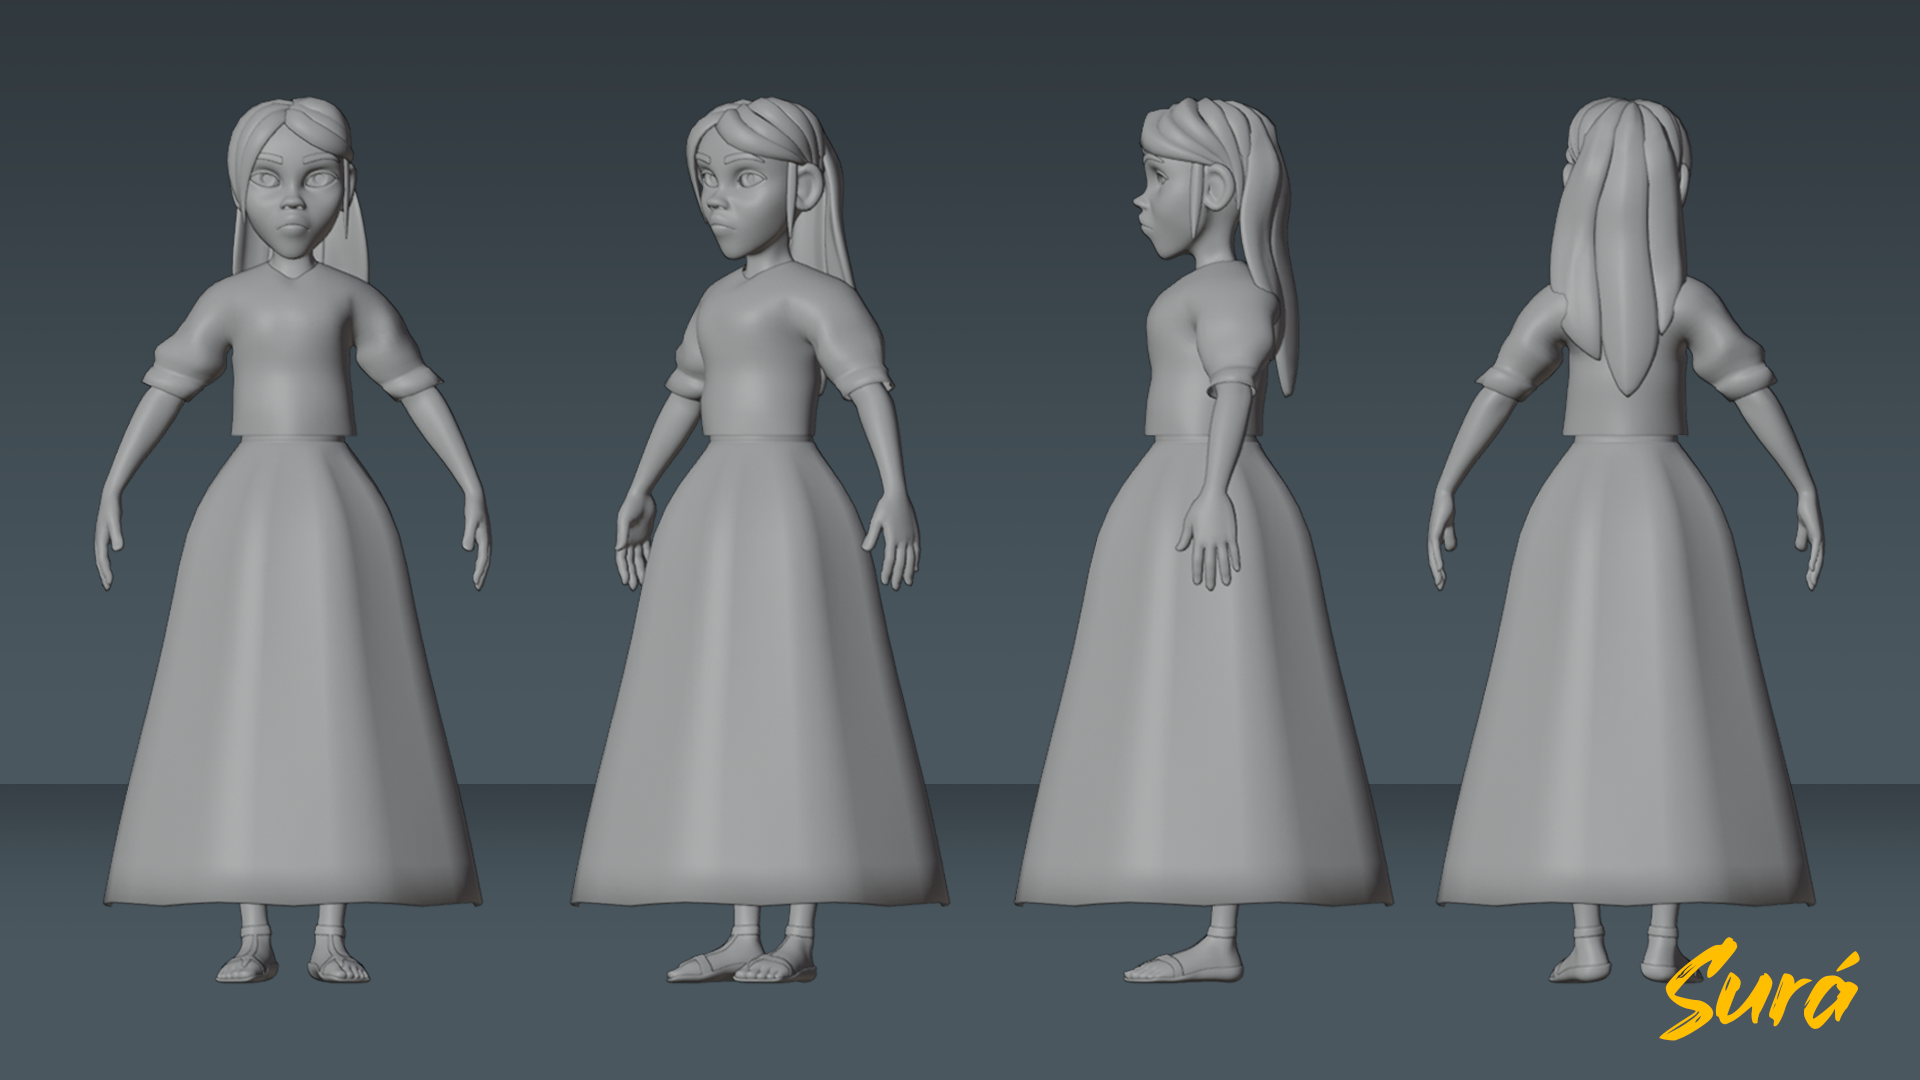1920x1080 pixels.
Task: Click the front-view character's puffed sleeve
Action: pos(190,350)
